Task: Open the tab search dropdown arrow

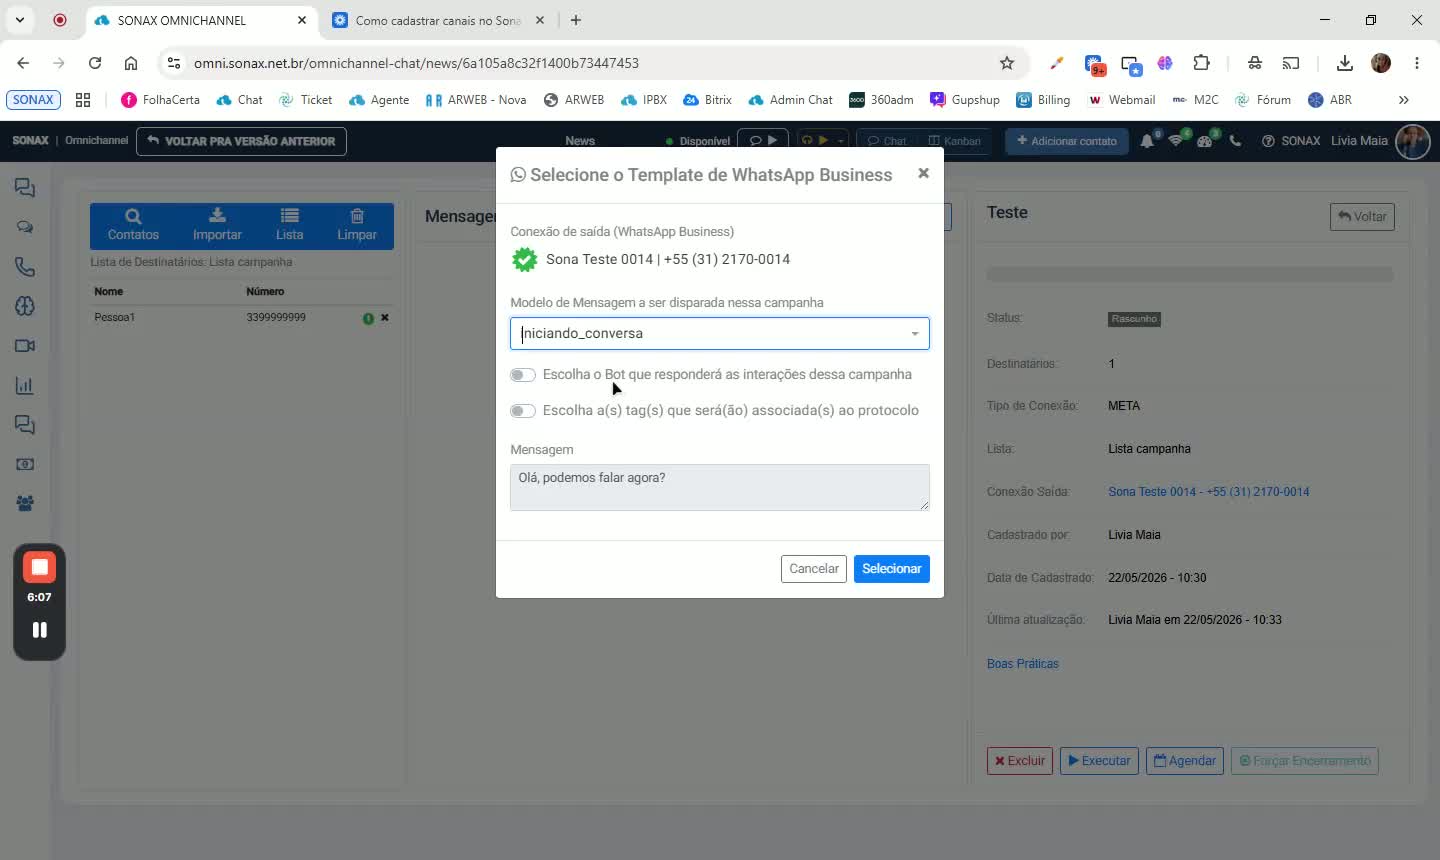Action: (20, 20)
